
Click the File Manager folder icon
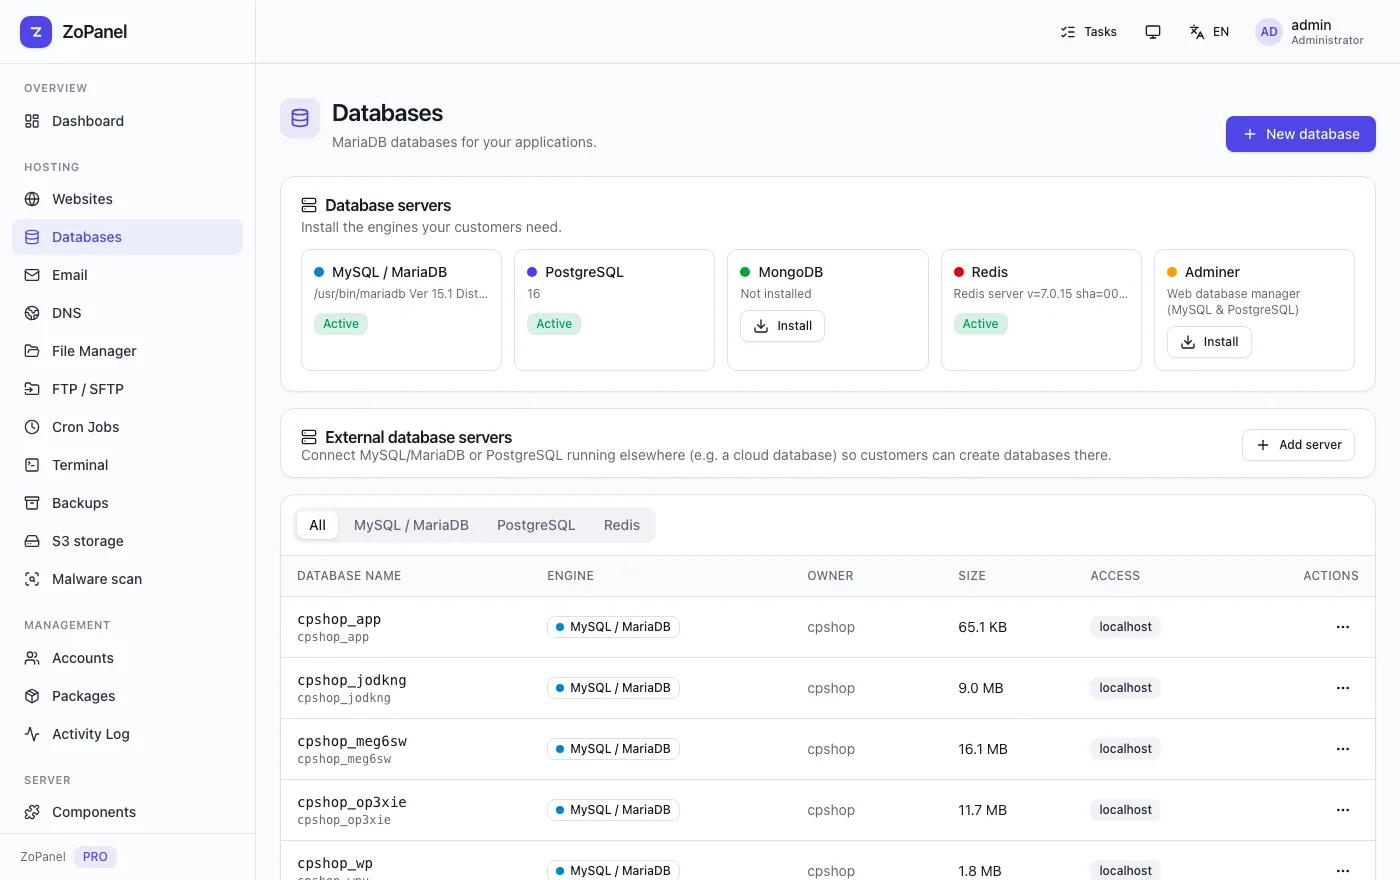point(32,351)
